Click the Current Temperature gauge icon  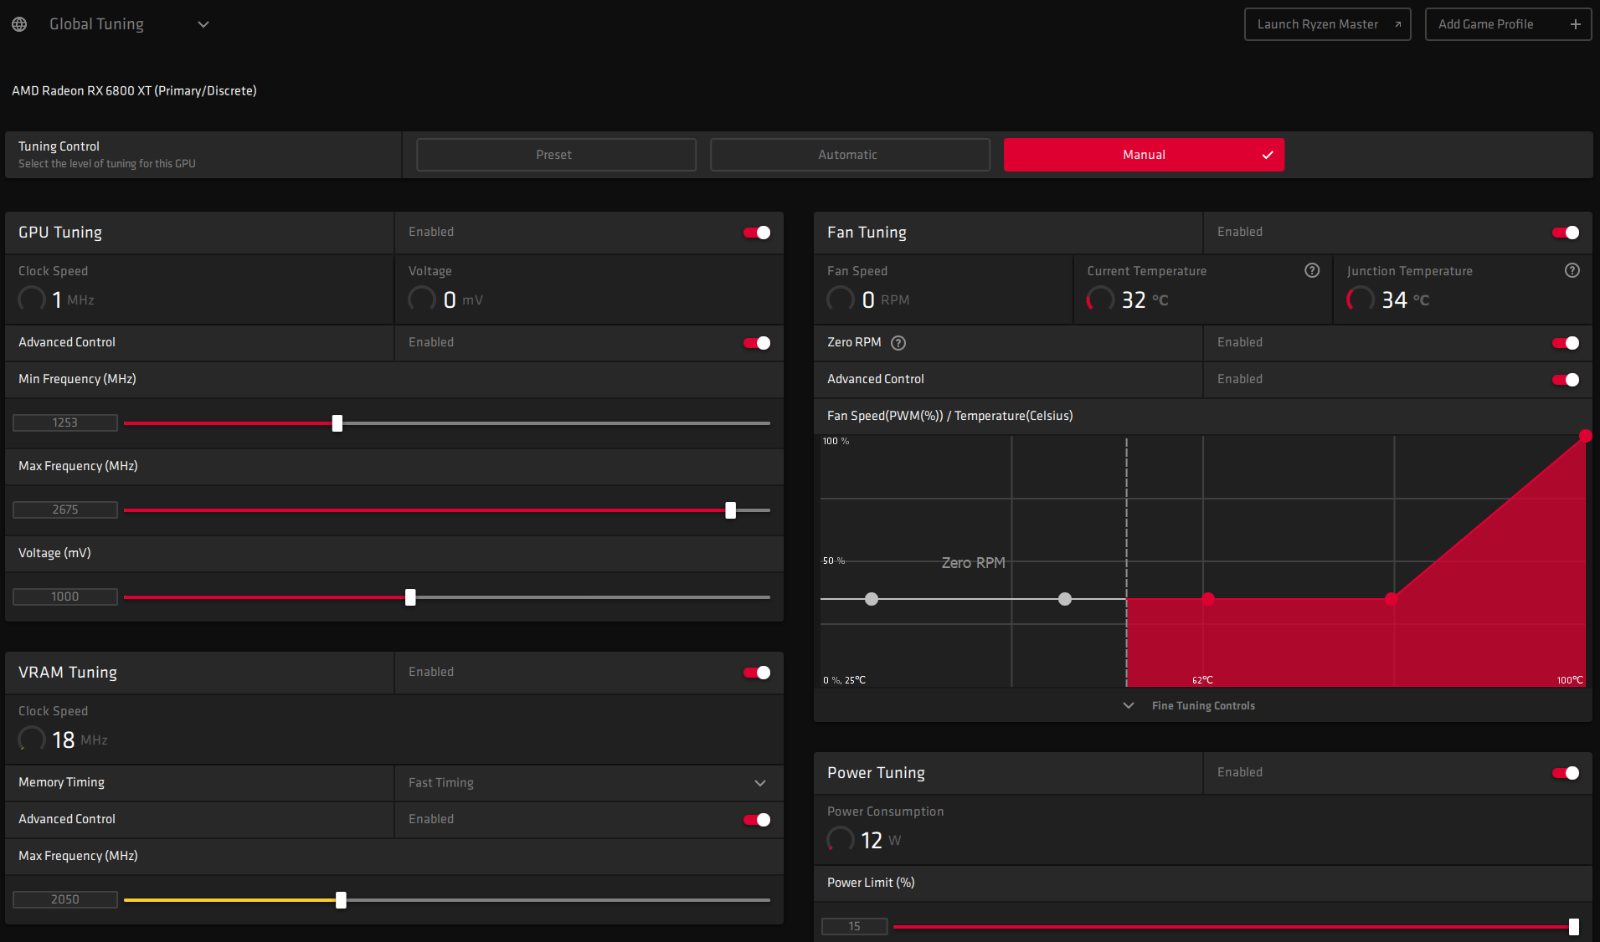[x=1101, y=299]
